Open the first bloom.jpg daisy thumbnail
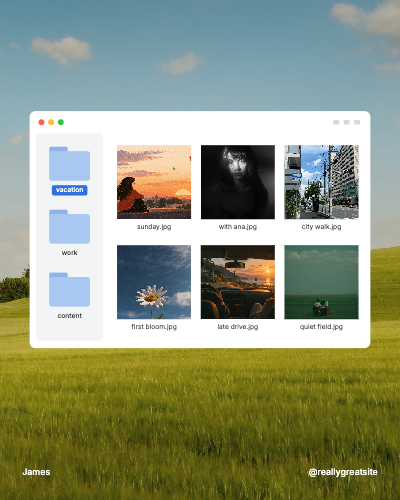 click(x=154, y=282)
